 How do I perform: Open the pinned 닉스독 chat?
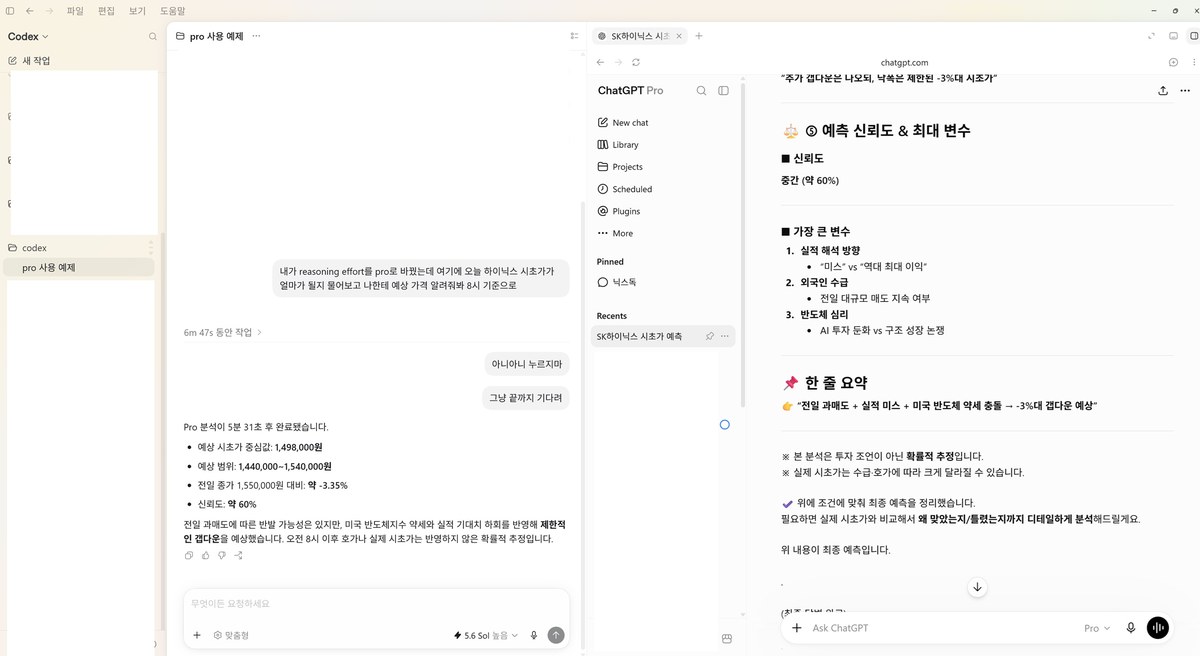click(x=663, y=282)
